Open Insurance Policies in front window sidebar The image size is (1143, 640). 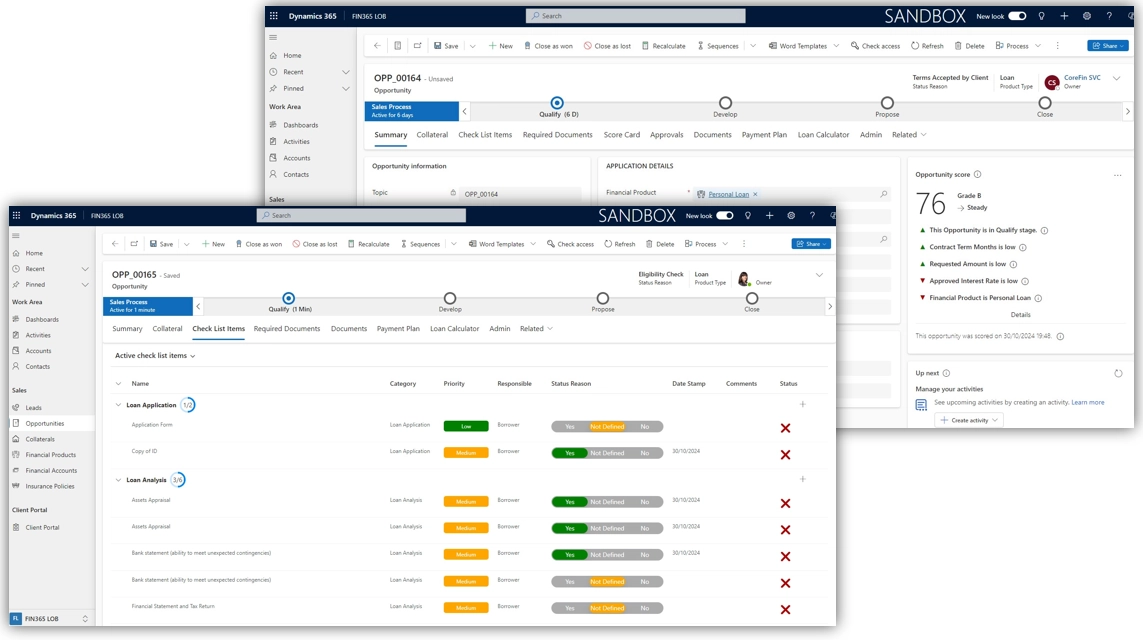[x=50, y=486]
